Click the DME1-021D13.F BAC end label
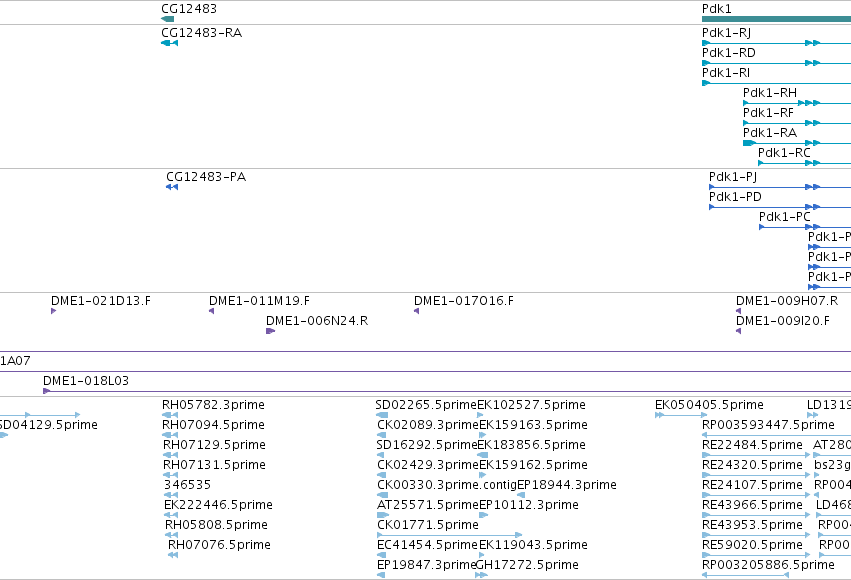 (x=101, y=301)
